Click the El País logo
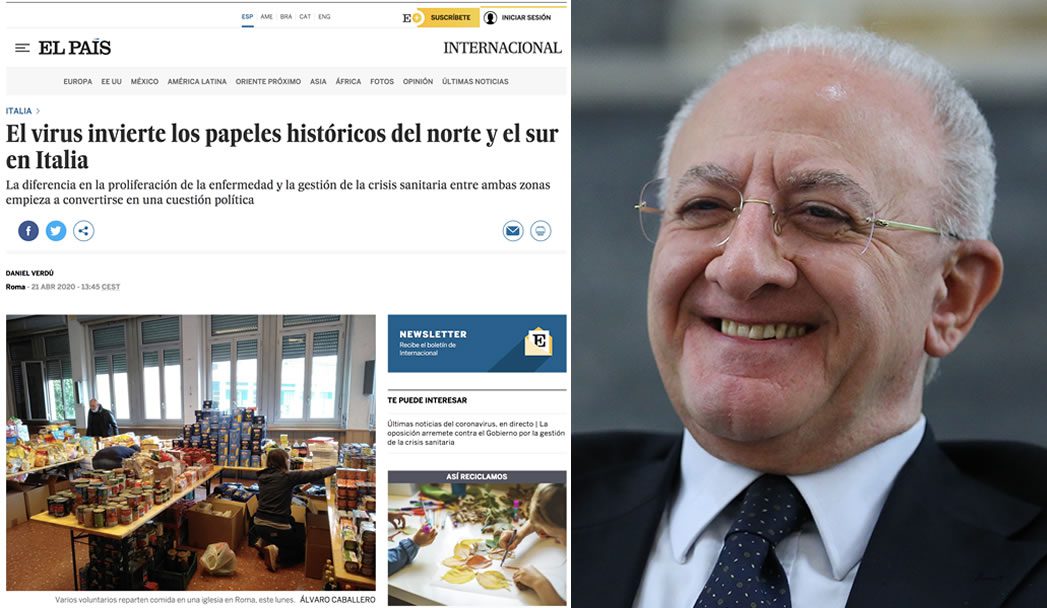The height and width of the screenshot is (608, 1047). pyautogui.click(x=75, y=47)
